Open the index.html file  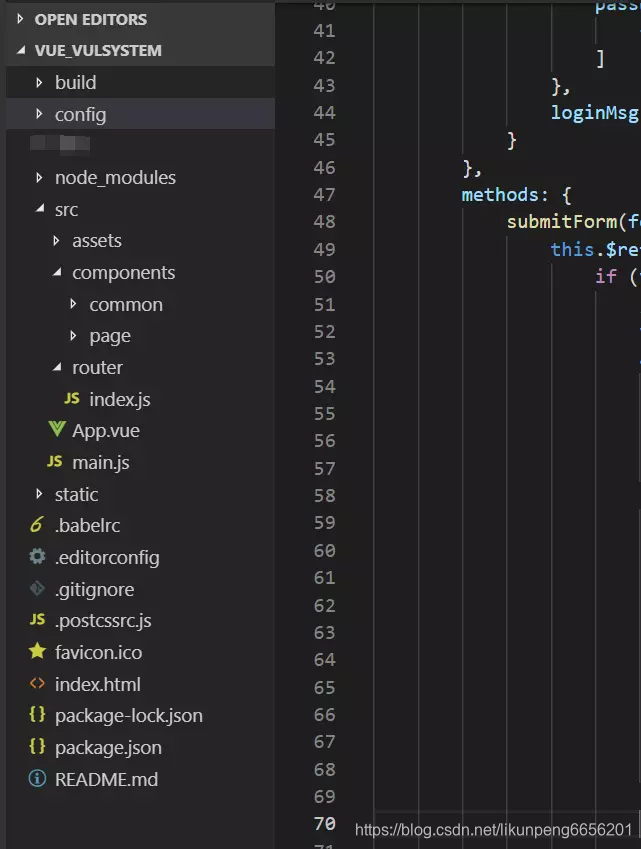97,684
